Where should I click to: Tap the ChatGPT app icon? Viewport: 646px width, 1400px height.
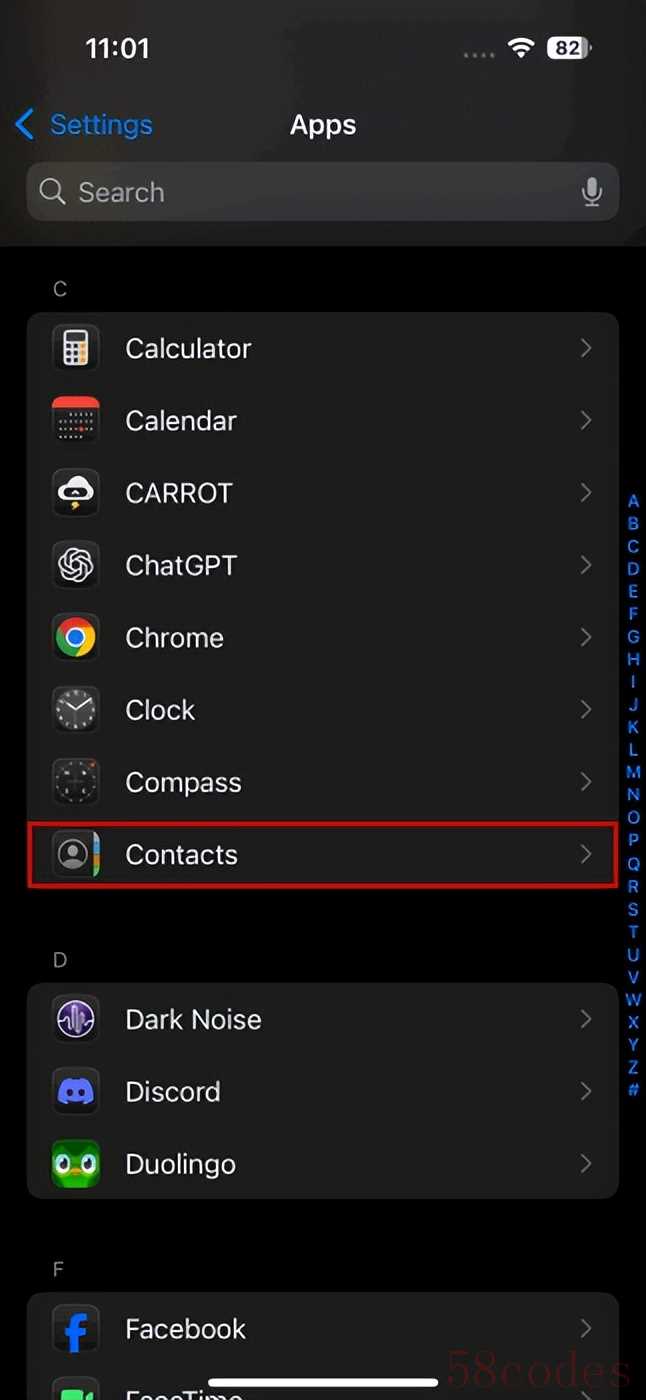(76, 566)
